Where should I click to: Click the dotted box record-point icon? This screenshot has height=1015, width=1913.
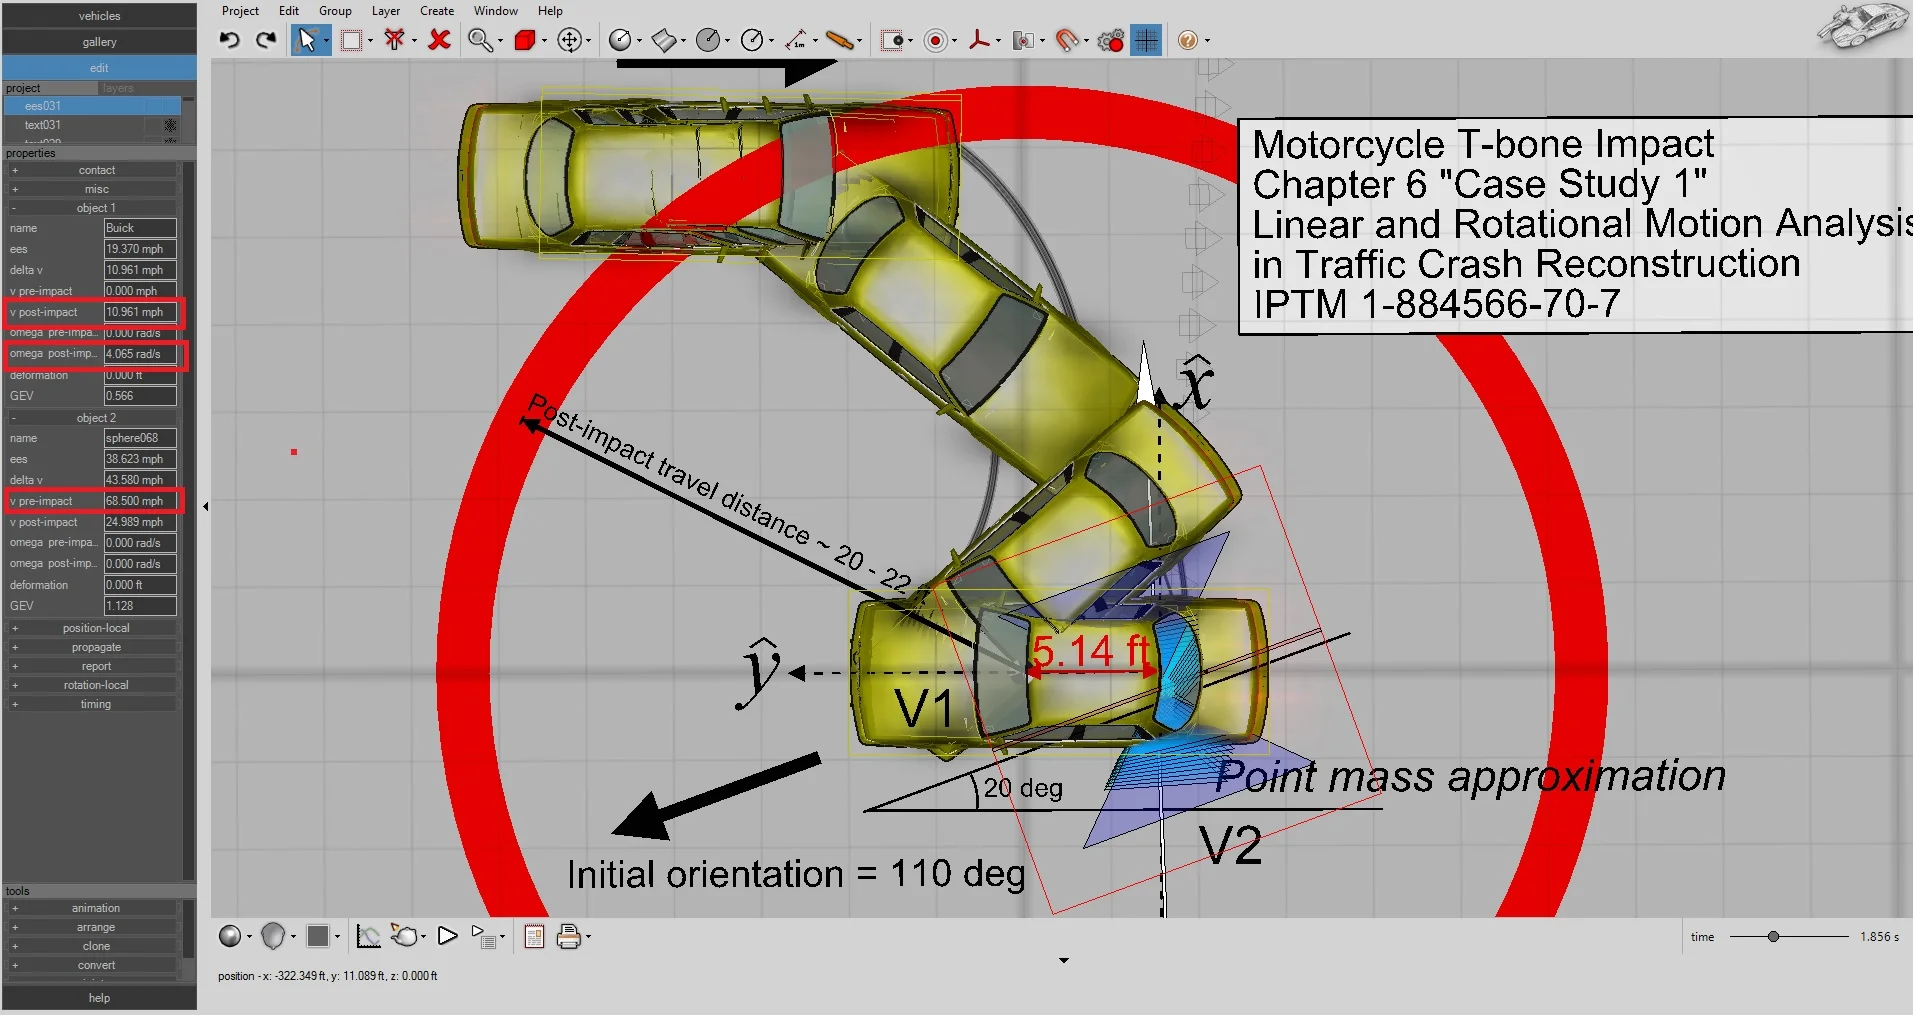[893, 40]
